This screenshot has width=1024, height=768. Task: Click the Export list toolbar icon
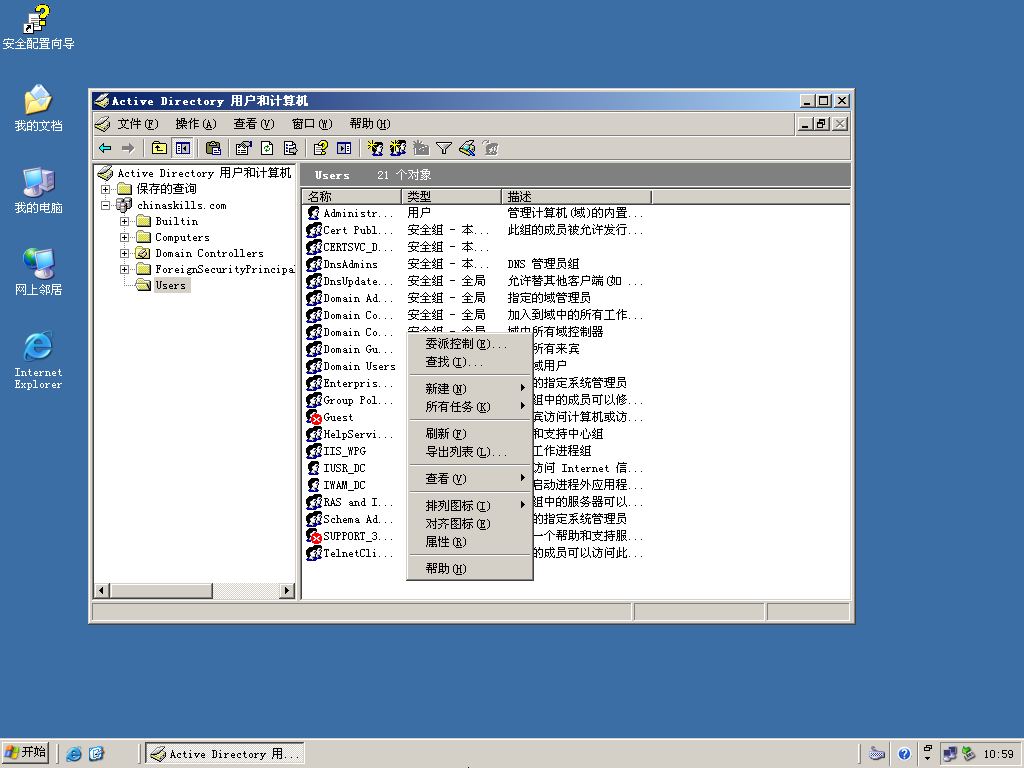[290, 148]
